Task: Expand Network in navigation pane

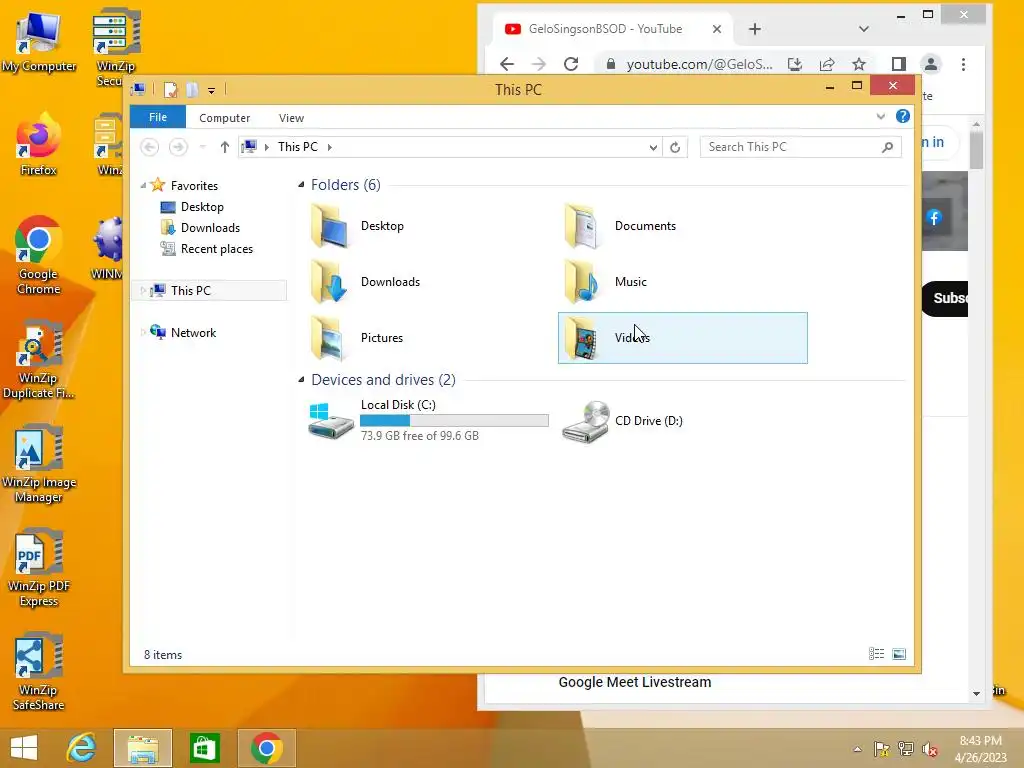Action: [143, 332]
